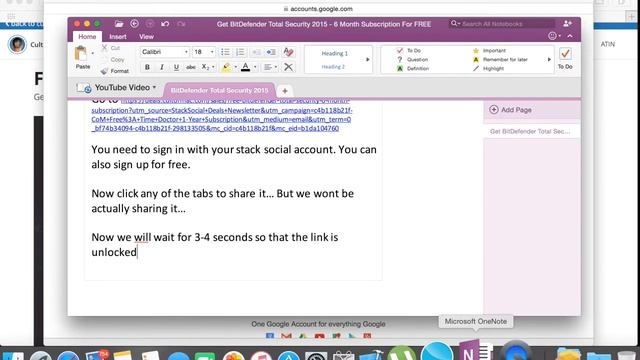640x360 pixels.
Task: Toggle subscript X2 formatting
Action: tap(205, 67)
